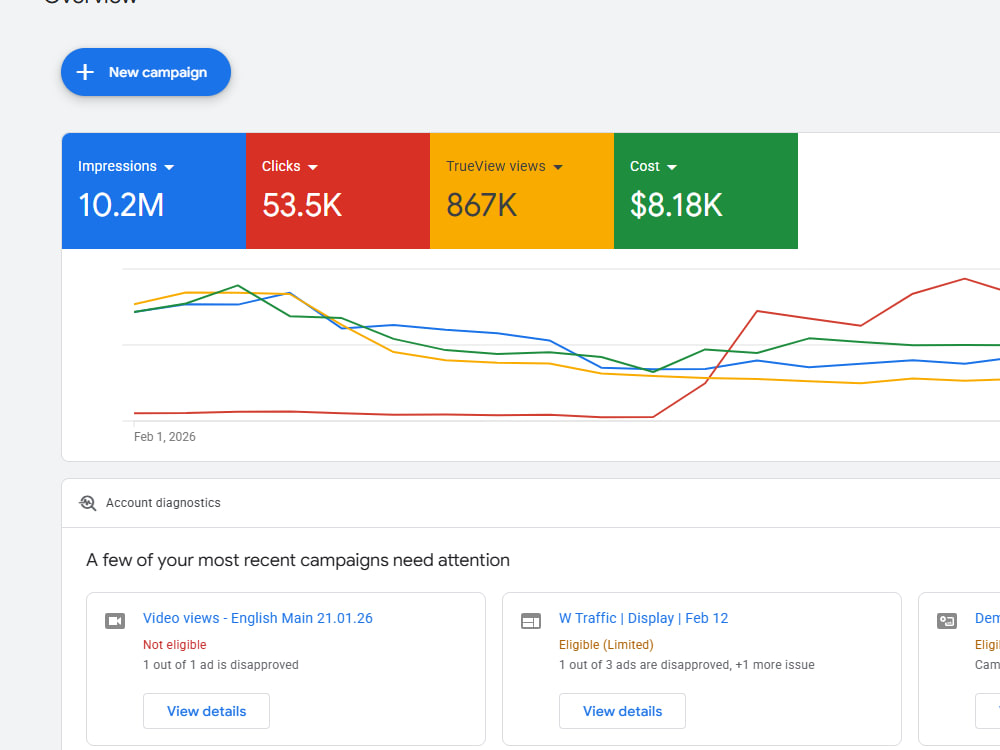Open the Impressions metric dropdown arrow
This screenshot has width=1000, height=750.
tap(169, 167)
